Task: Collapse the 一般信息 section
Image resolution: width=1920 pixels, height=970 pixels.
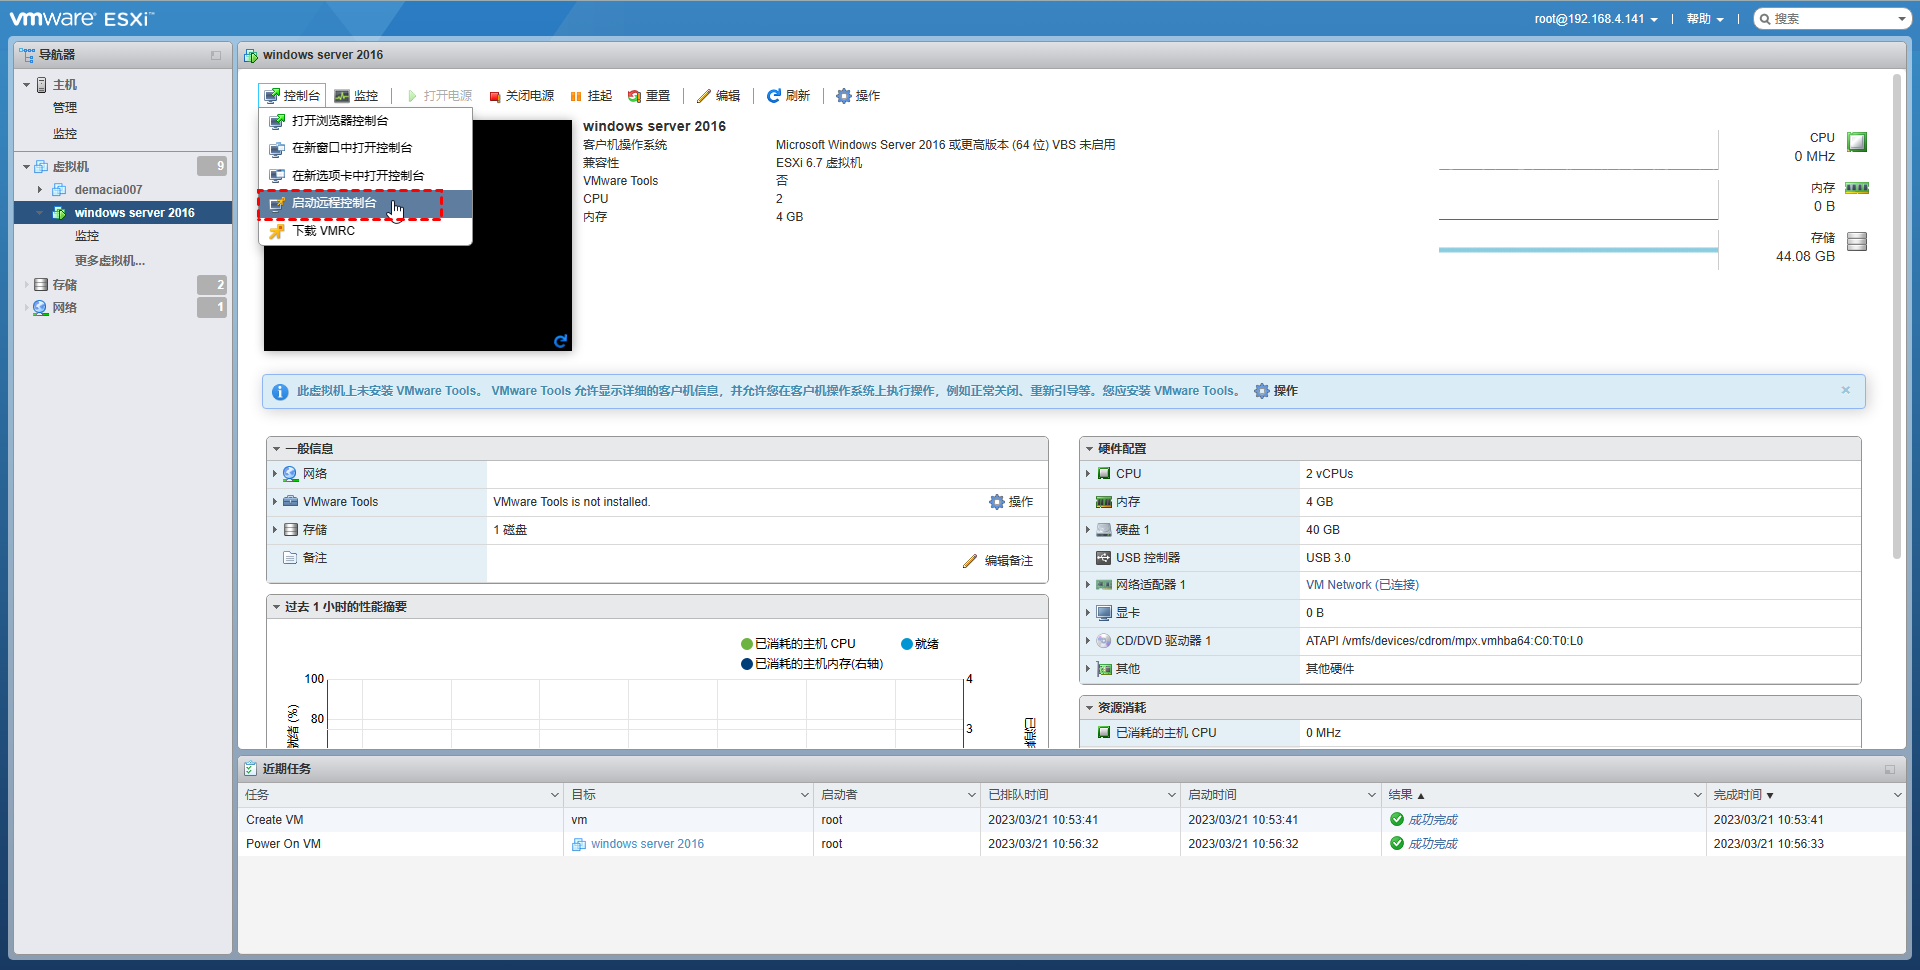Action: (277, 449)
